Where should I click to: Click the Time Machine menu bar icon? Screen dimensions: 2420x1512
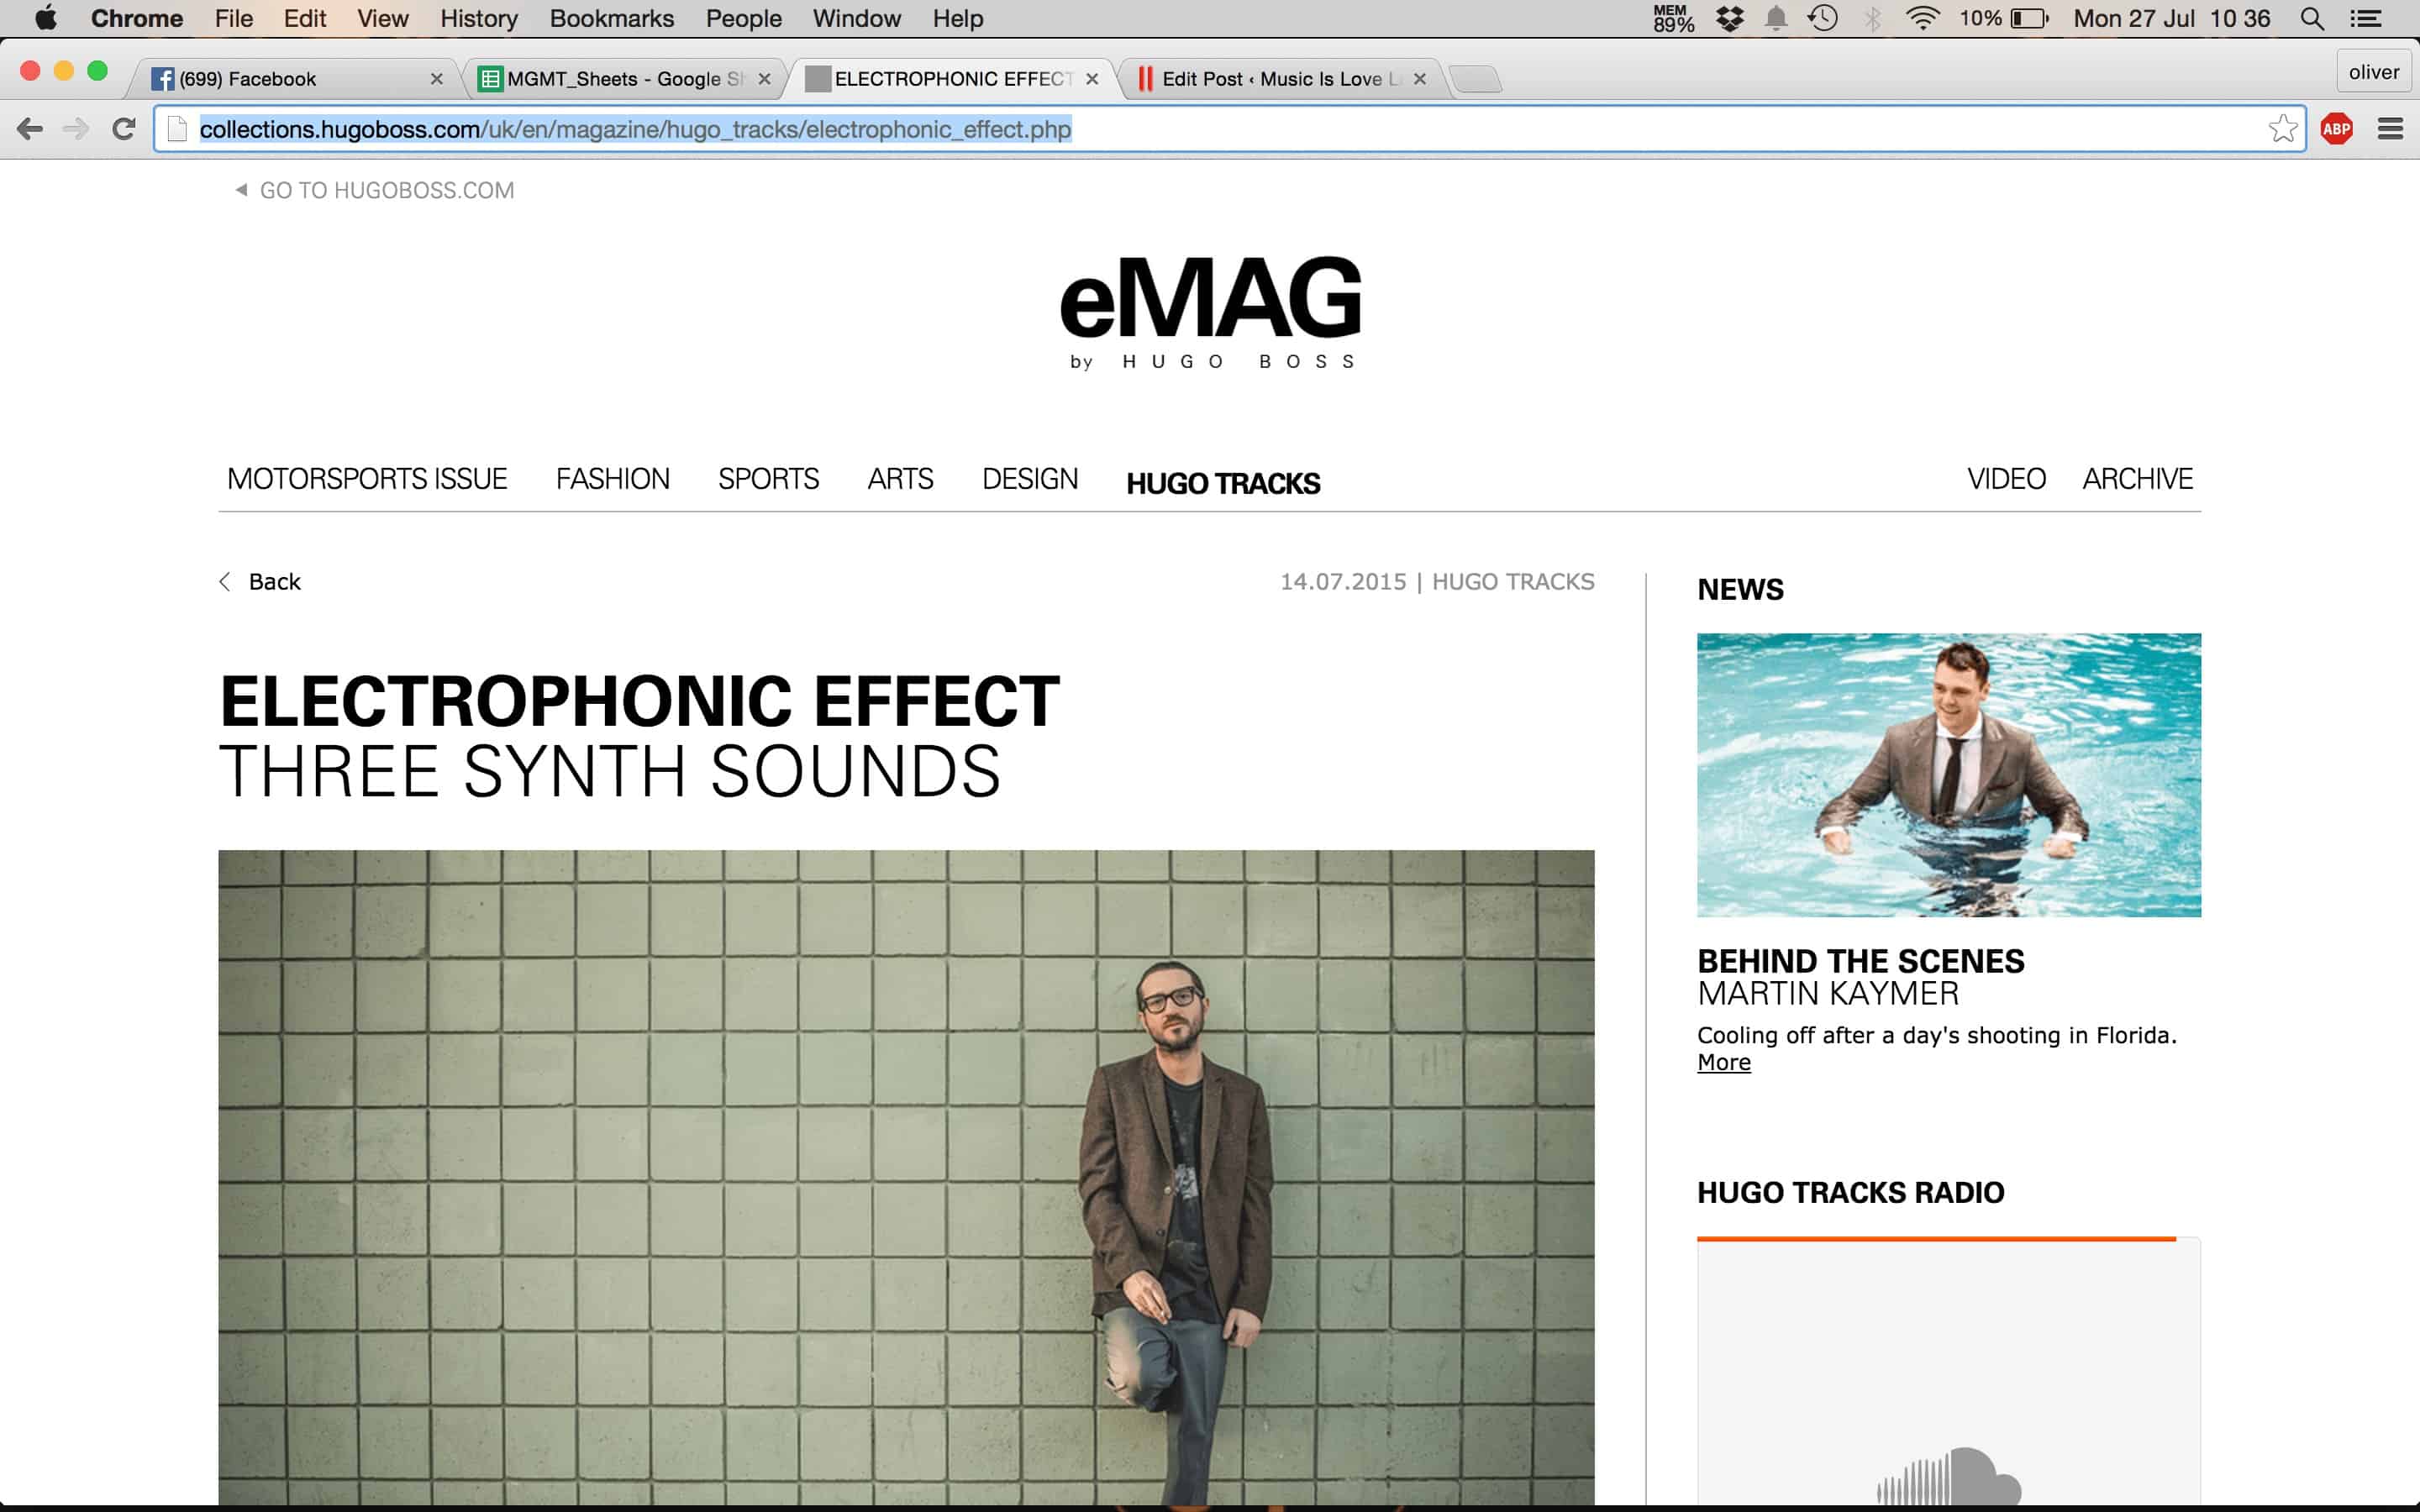coord(1823,18)
